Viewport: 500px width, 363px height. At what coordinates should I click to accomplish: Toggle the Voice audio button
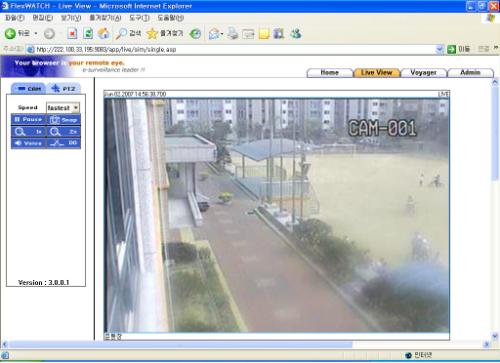[x=28, y=143]
